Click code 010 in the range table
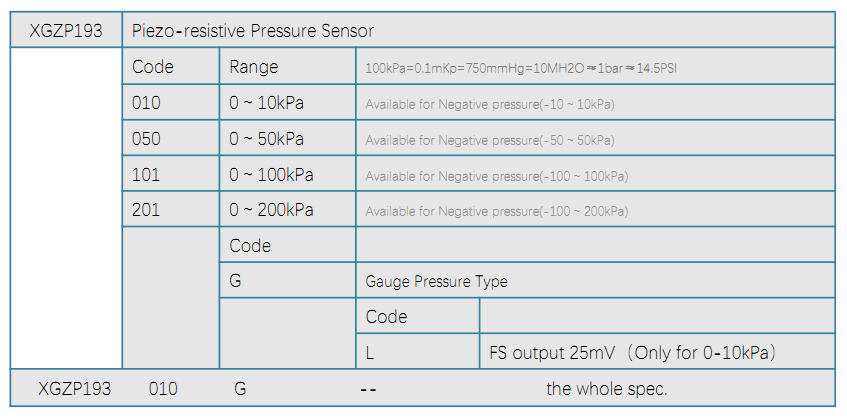The height and width of the screenshot is (418, 847). click(171, 103)
